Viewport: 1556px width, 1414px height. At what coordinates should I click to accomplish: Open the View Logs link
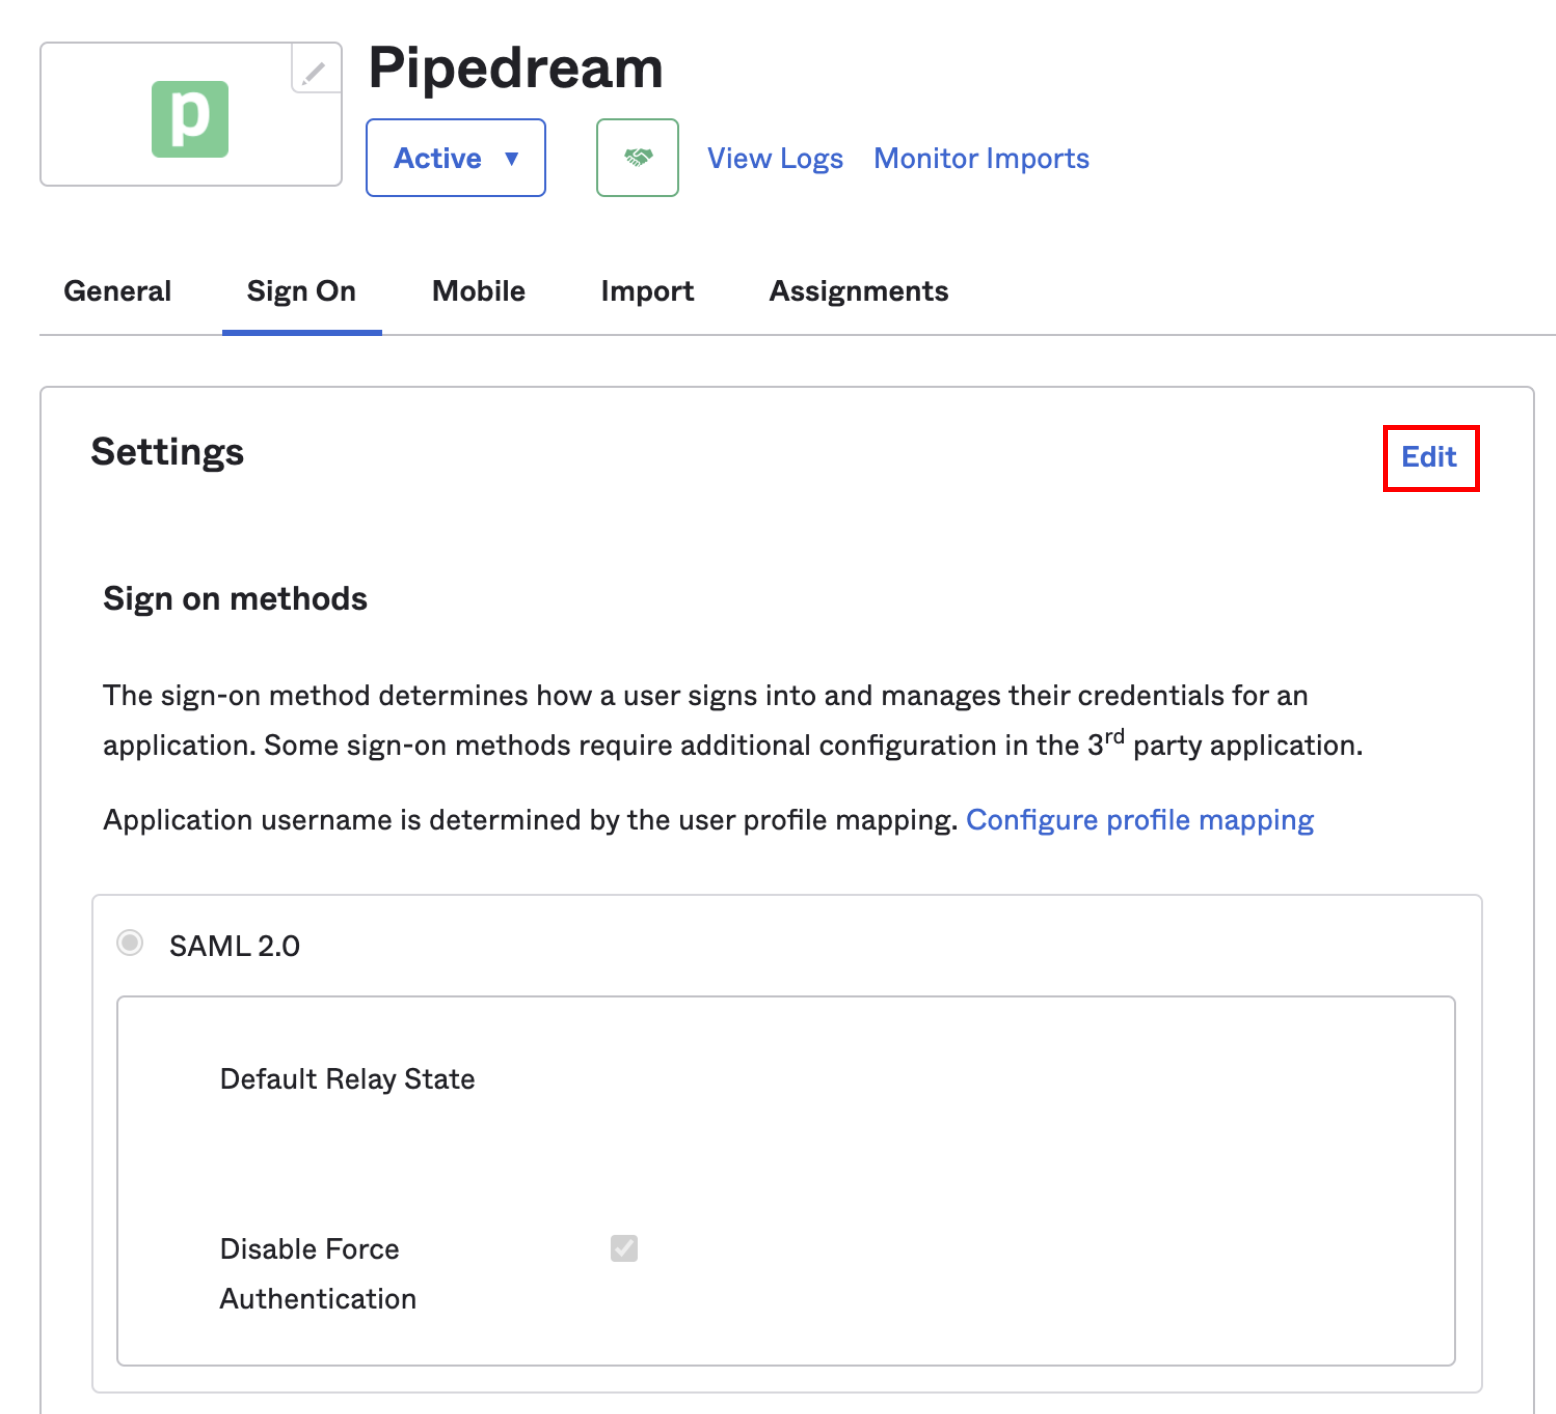pyautogui.click(x=775, y=158)
